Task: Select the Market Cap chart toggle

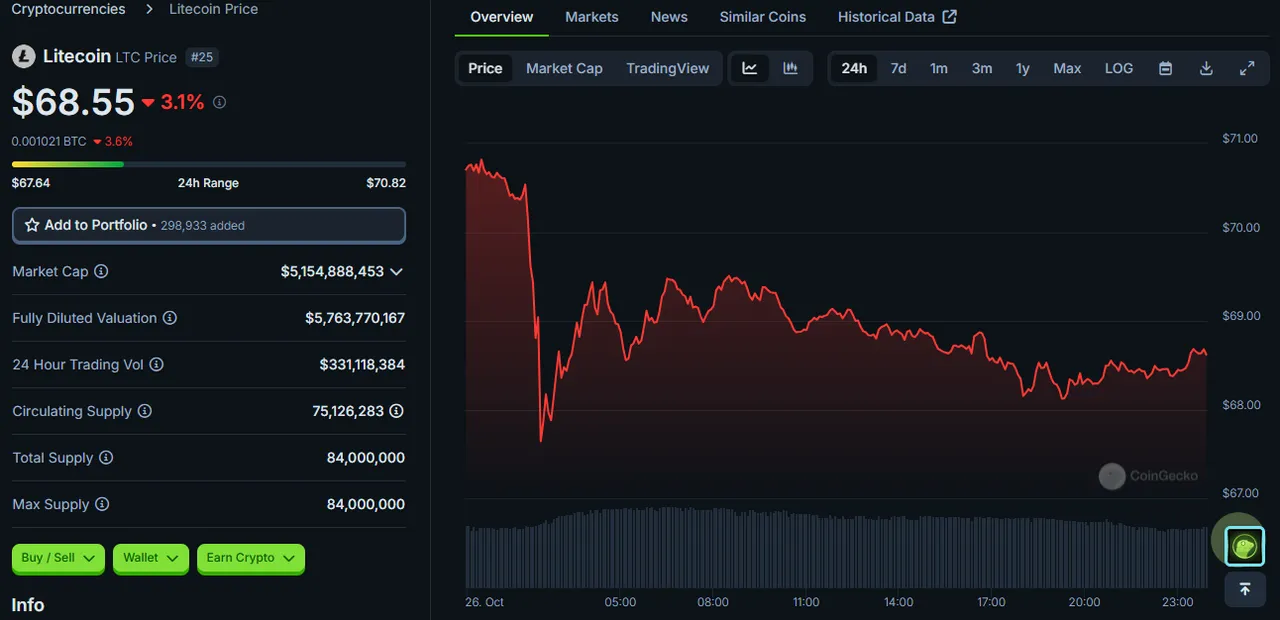Action: point(564,68)
